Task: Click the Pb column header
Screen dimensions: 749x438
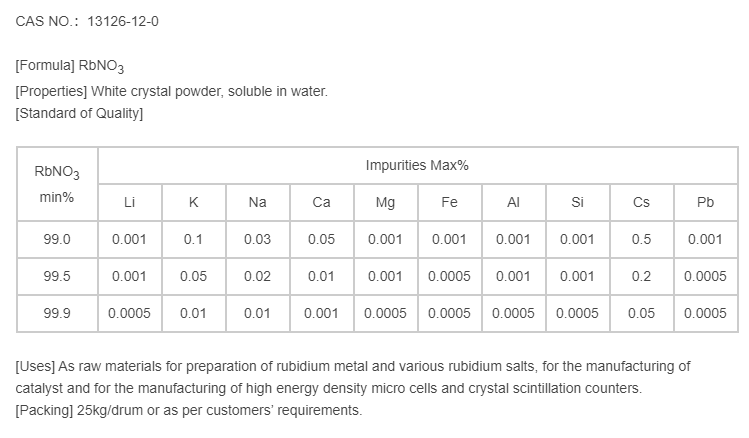Action: click(705, 202)
